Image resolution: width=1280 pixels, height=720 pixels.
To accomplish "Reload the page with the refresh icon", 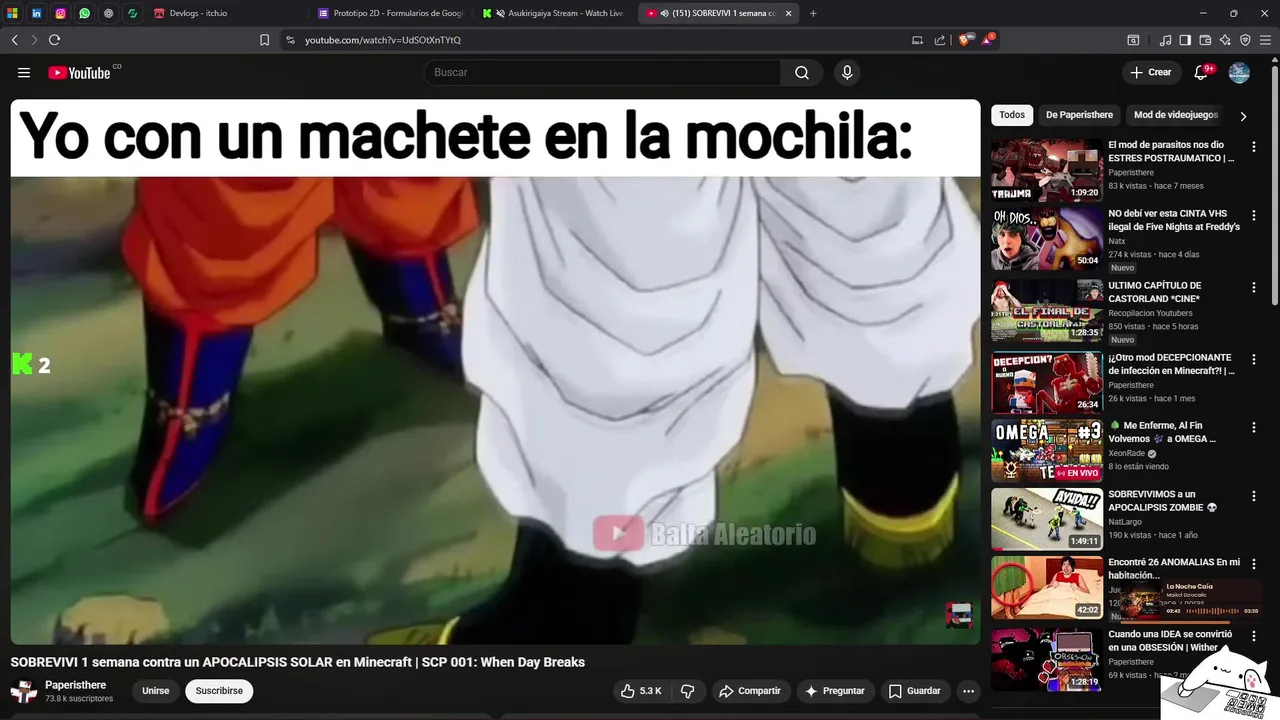I will click(54, 40).
